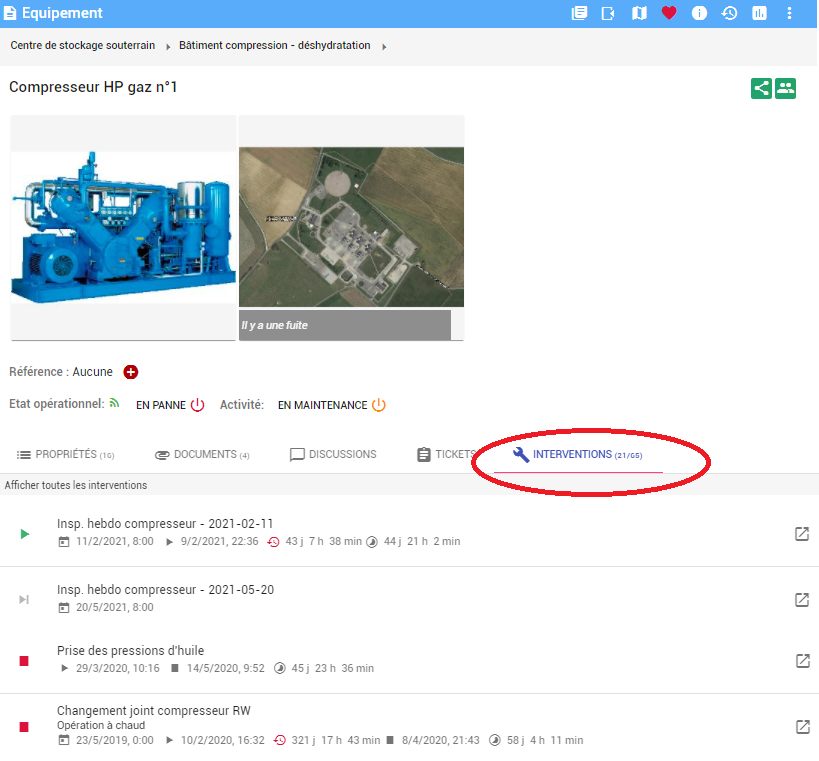819x761 pixels.
Task: Click the list icon on PROPRIÉTÉS tab
Action: pyautogui.click(x=24, y=455)
